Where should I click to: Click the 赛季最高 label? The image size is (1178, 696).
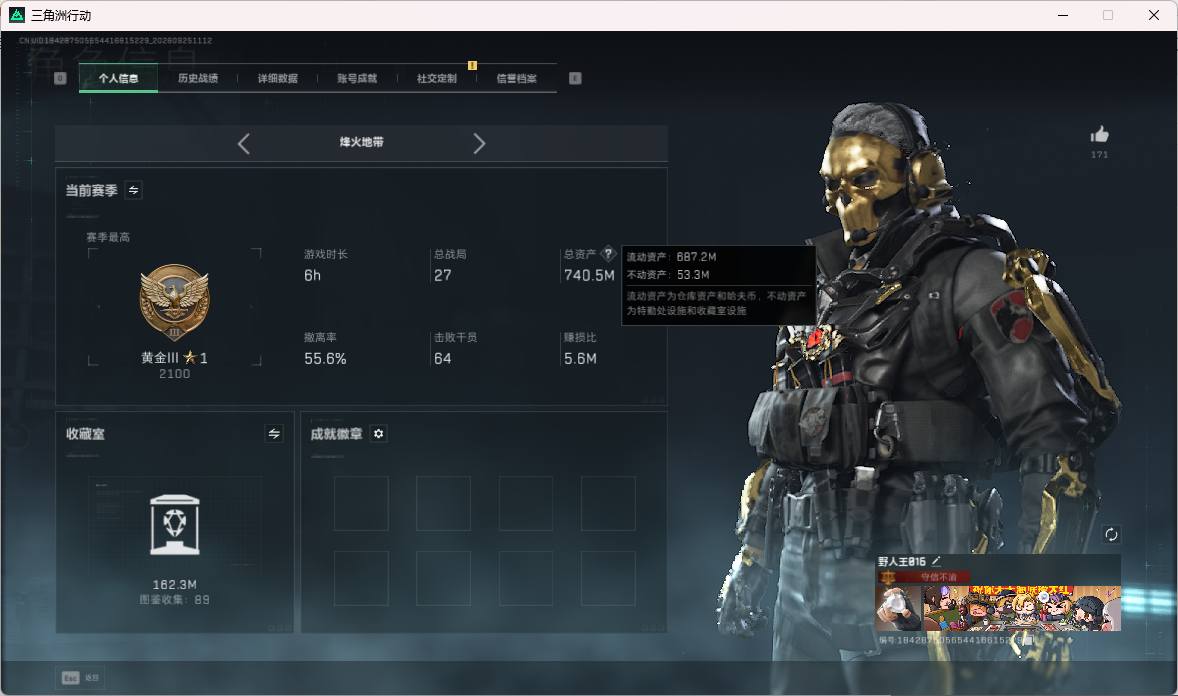pyautogui.click(x=108, y=237)
